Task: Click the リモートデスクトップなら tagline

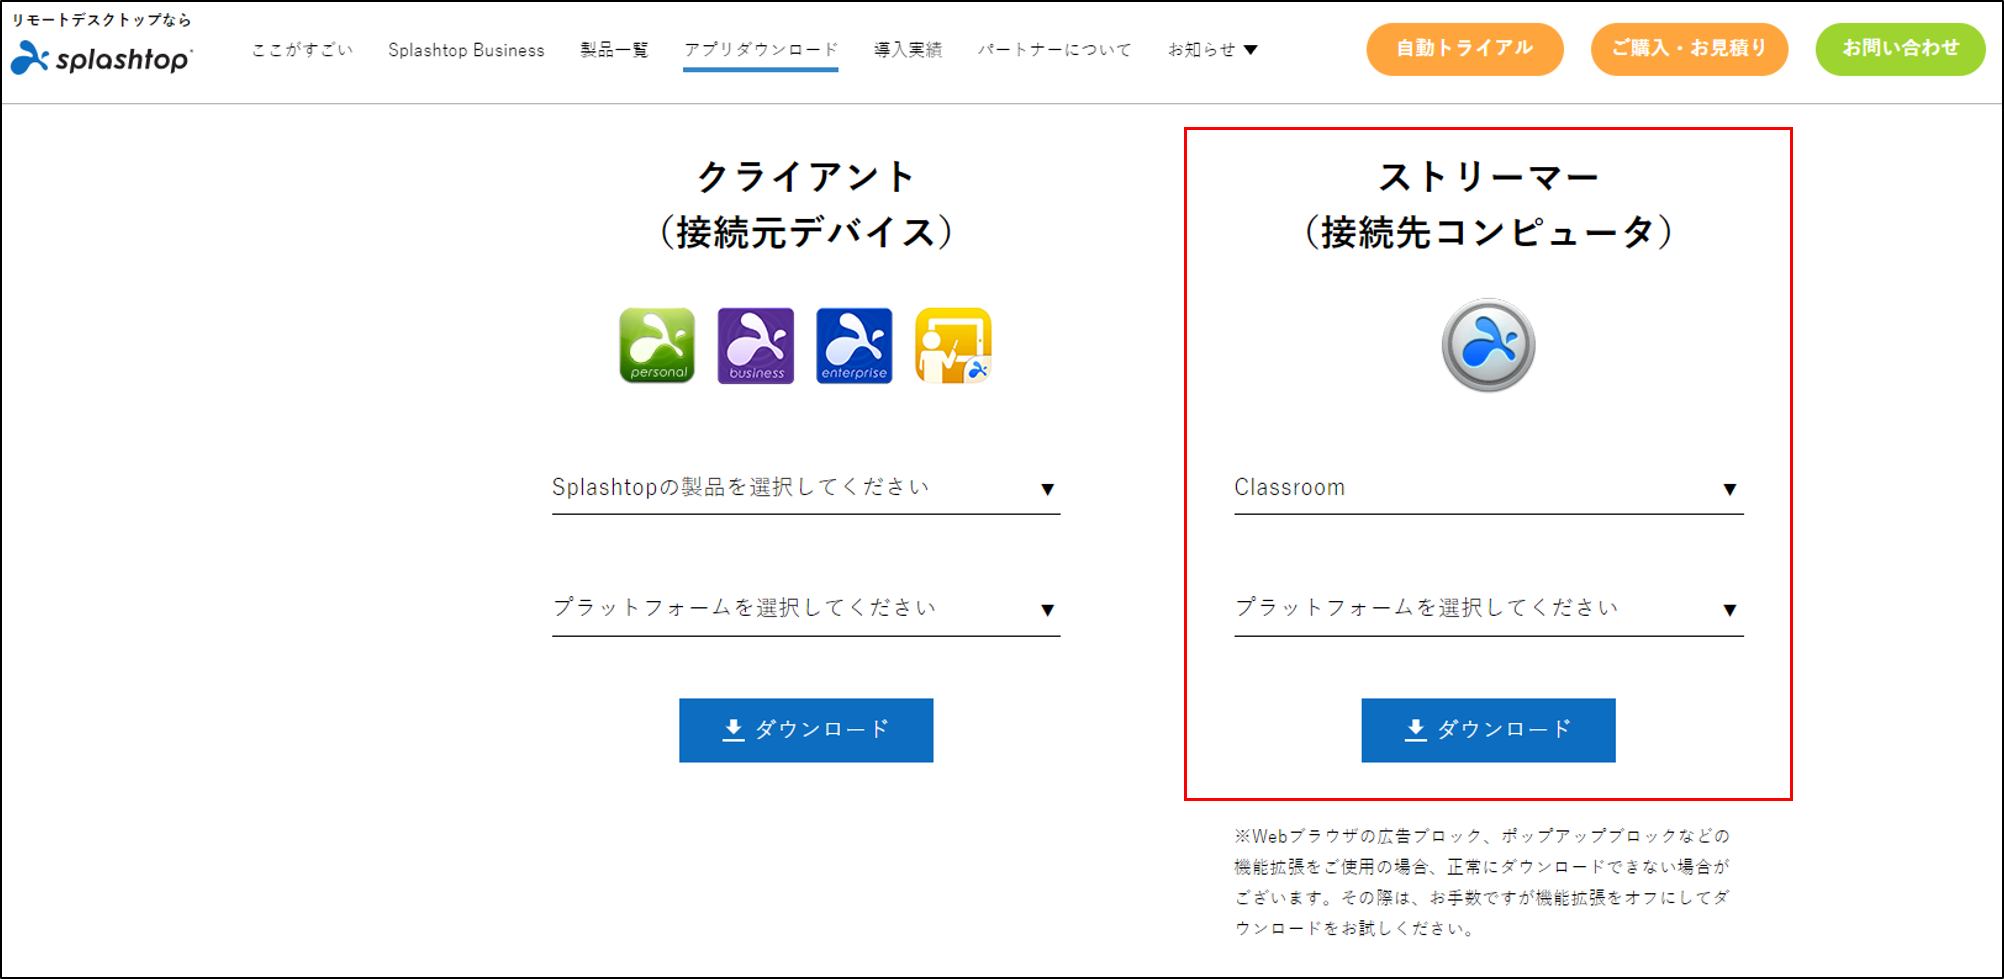Action: point(101,20)
